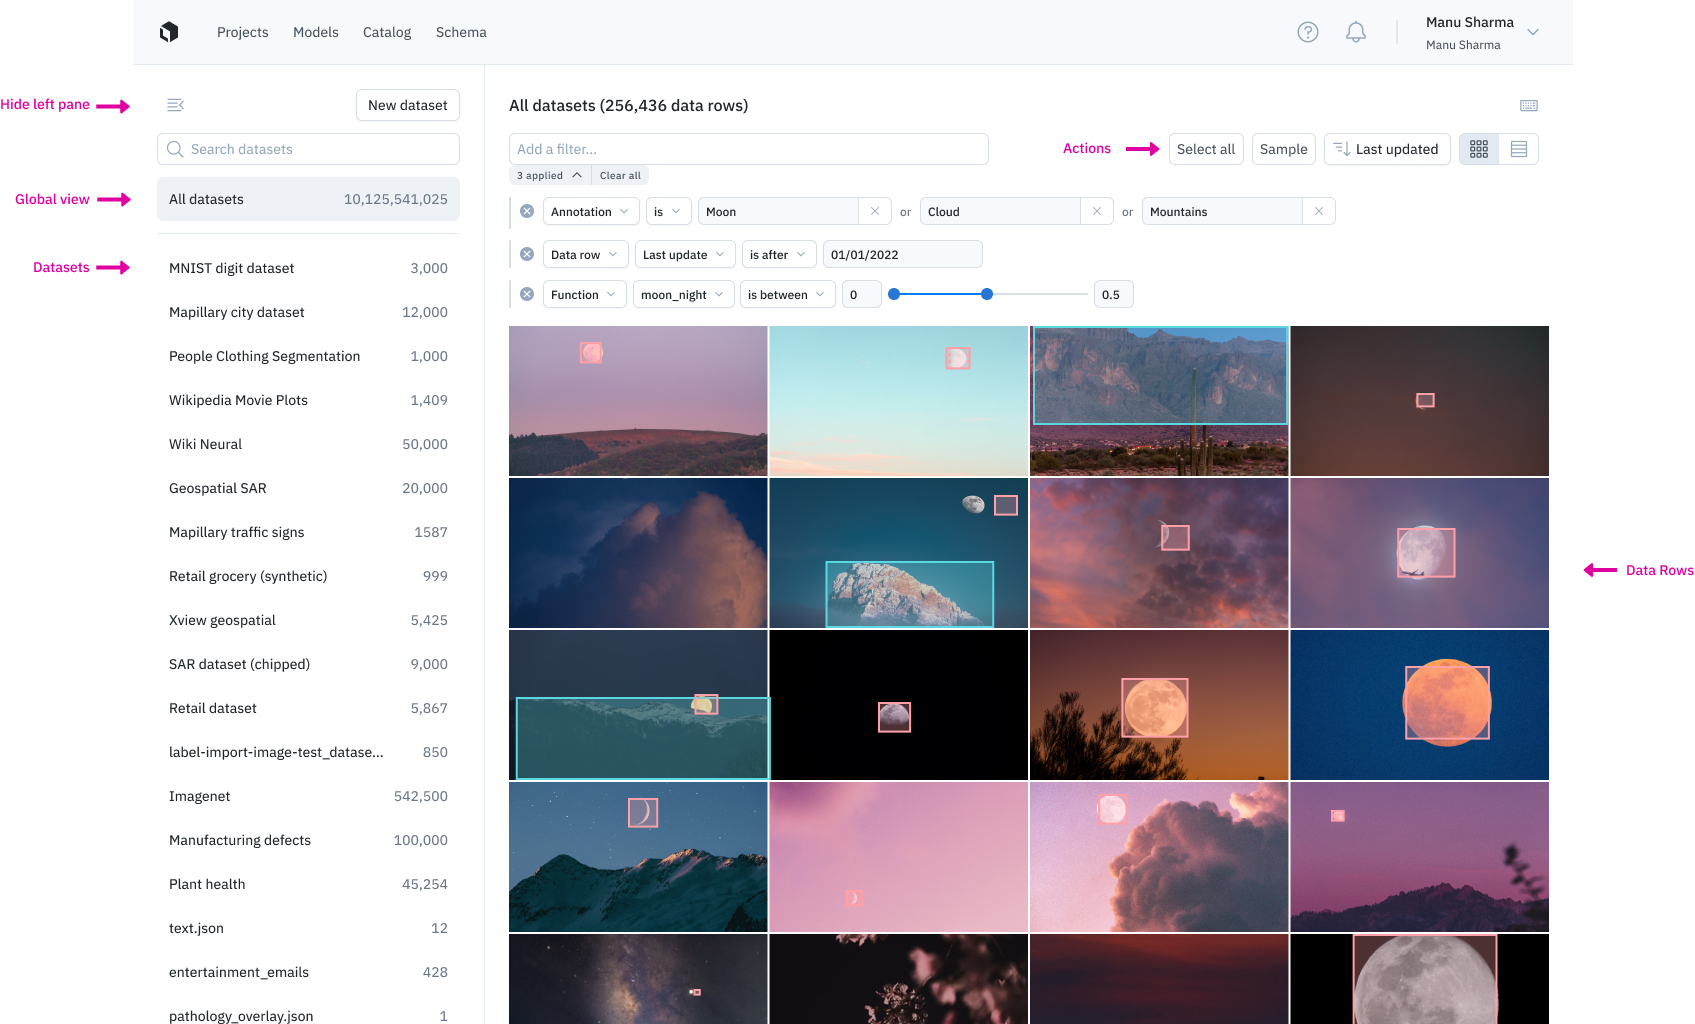The height and width of the screenshot is (1024, 1695).
Task: Open the 'is between' operator dropdown
Action: coord(787,294)
